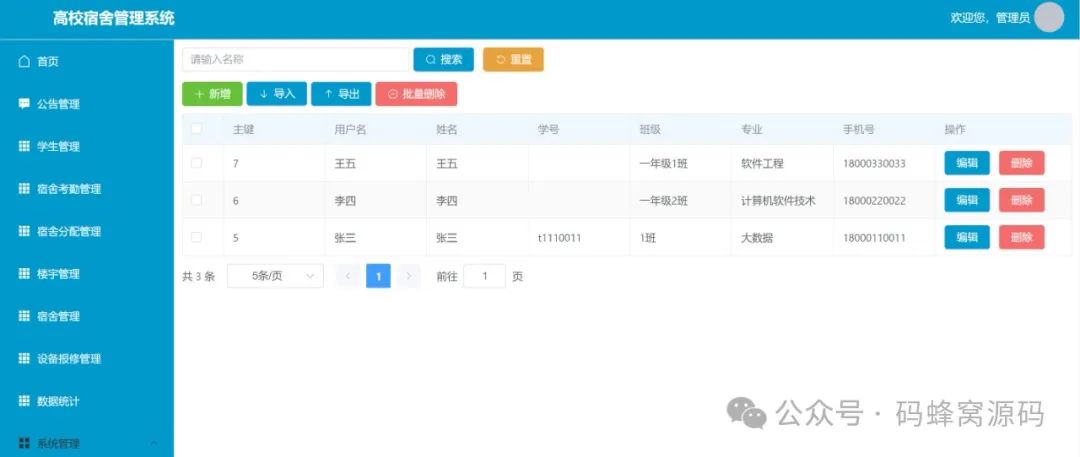Check the row checkbox for 李四
1080x457 pixels.
tap(196, 201)
